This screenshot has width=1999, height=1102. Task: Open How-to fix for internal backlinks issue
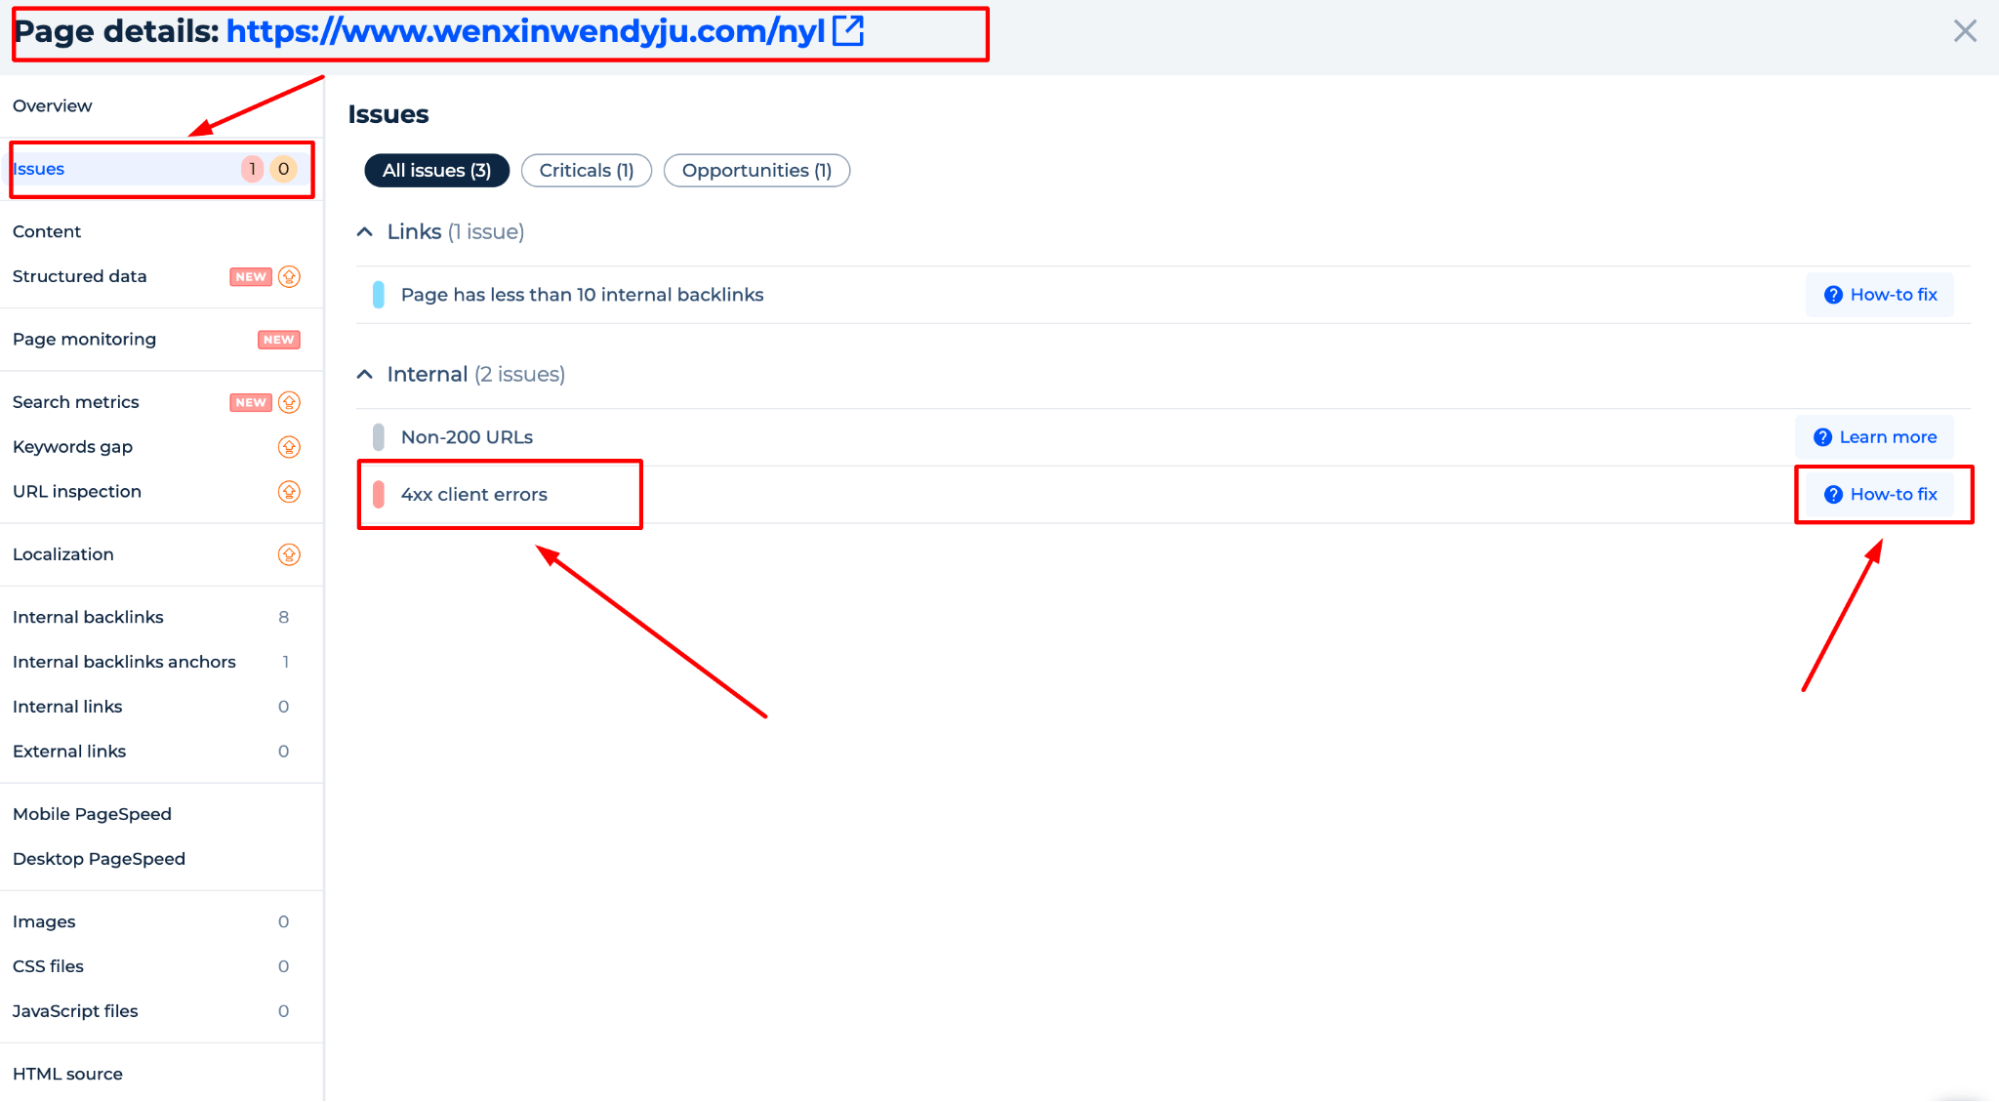(1880, 295)
